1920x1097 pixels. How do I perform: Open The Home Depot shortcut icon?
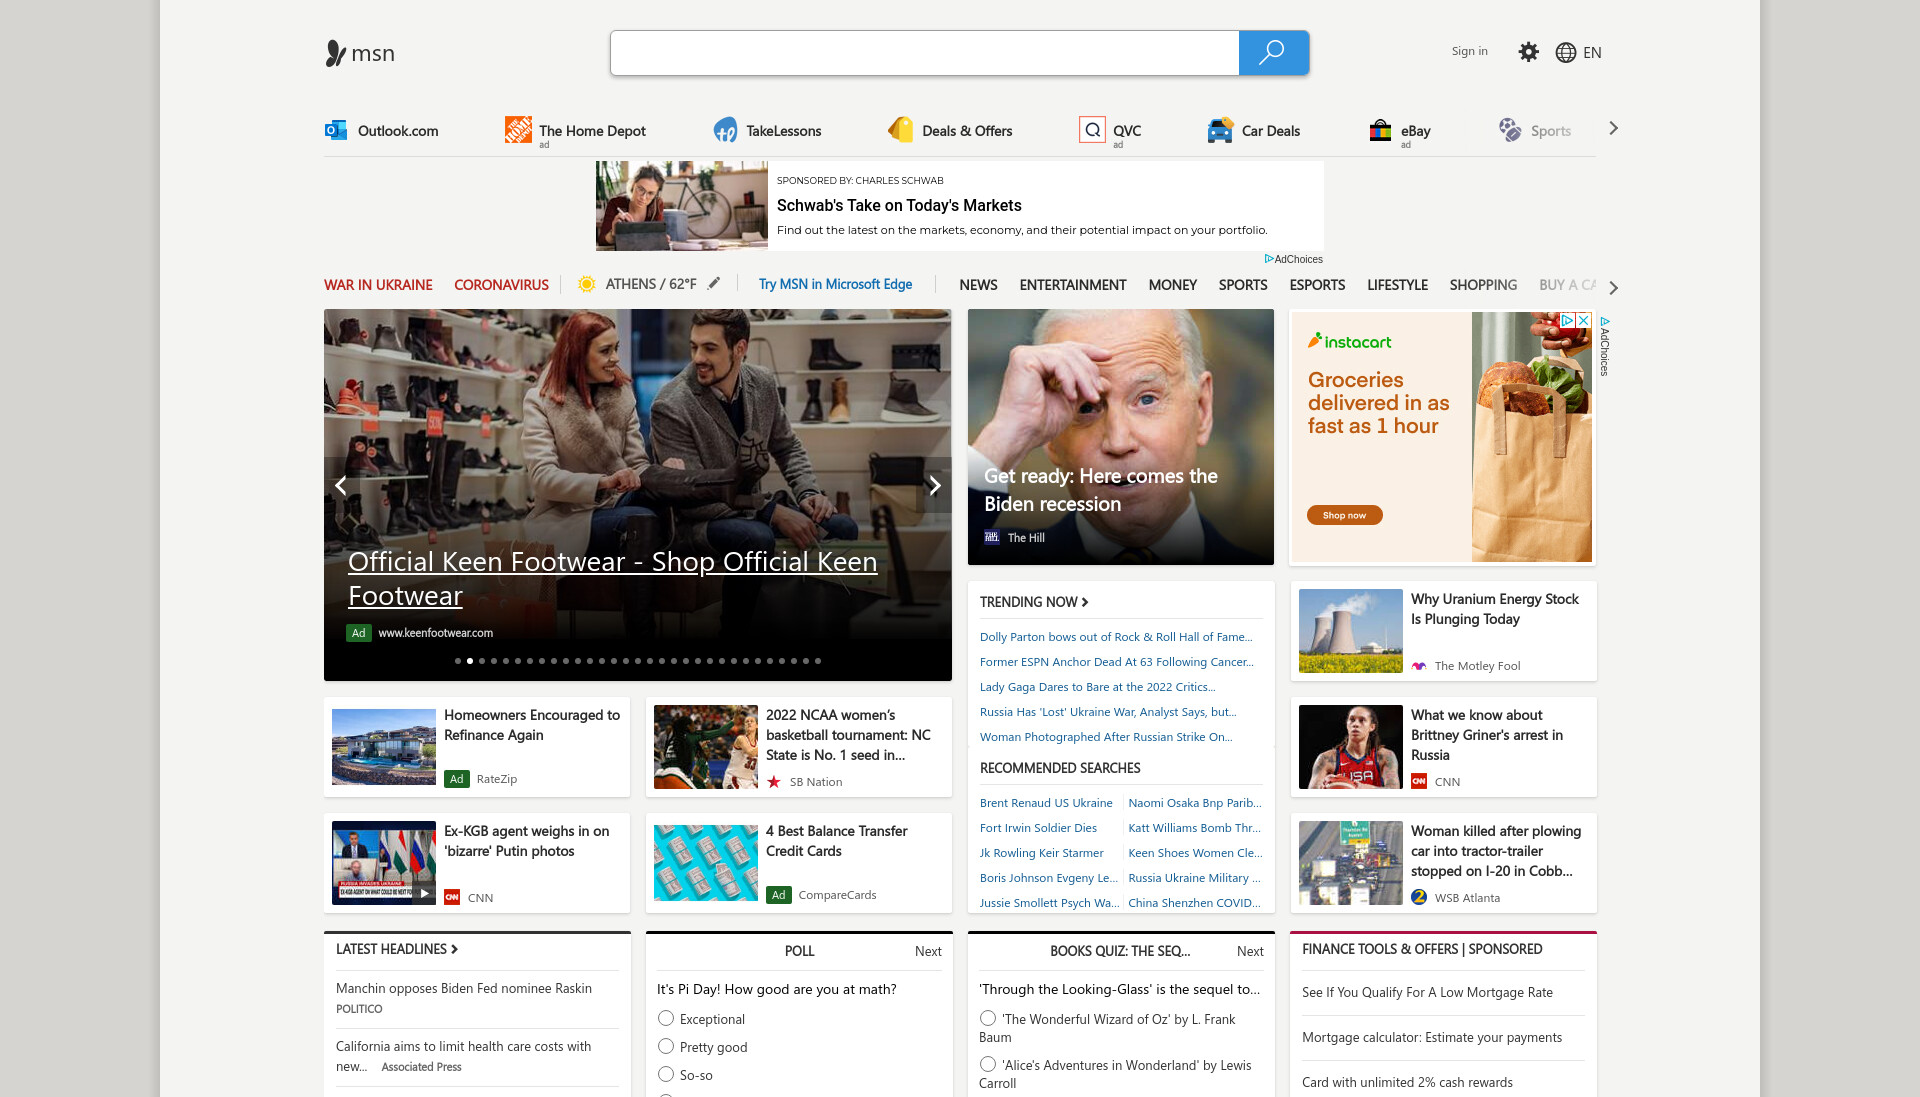point(518,130)
